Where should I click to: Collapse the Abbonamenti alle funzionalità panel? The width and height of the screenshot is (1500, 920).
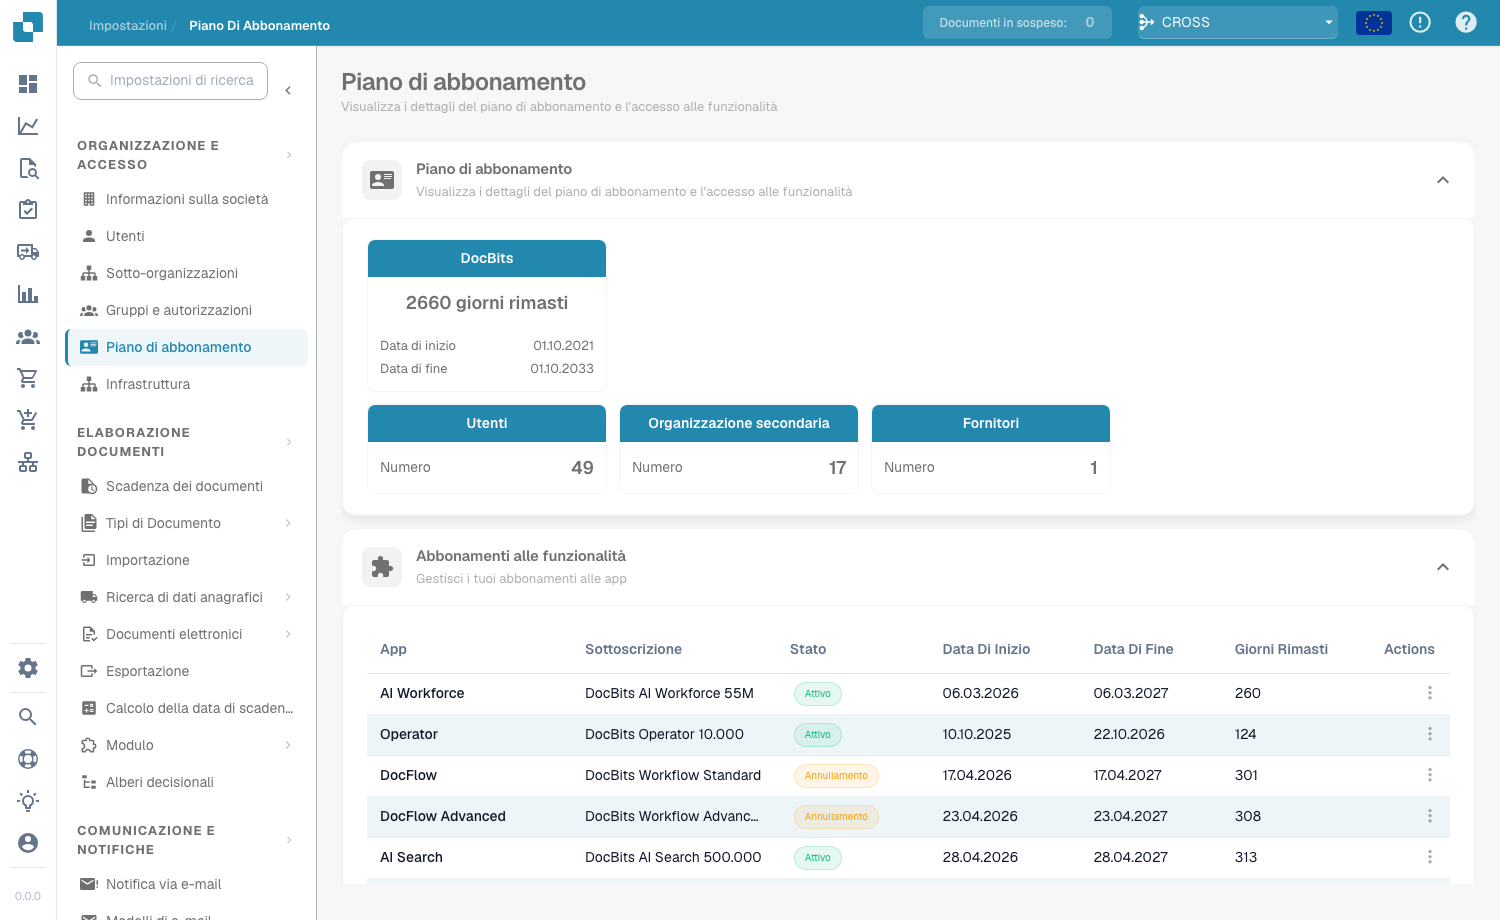point(1443,567)
